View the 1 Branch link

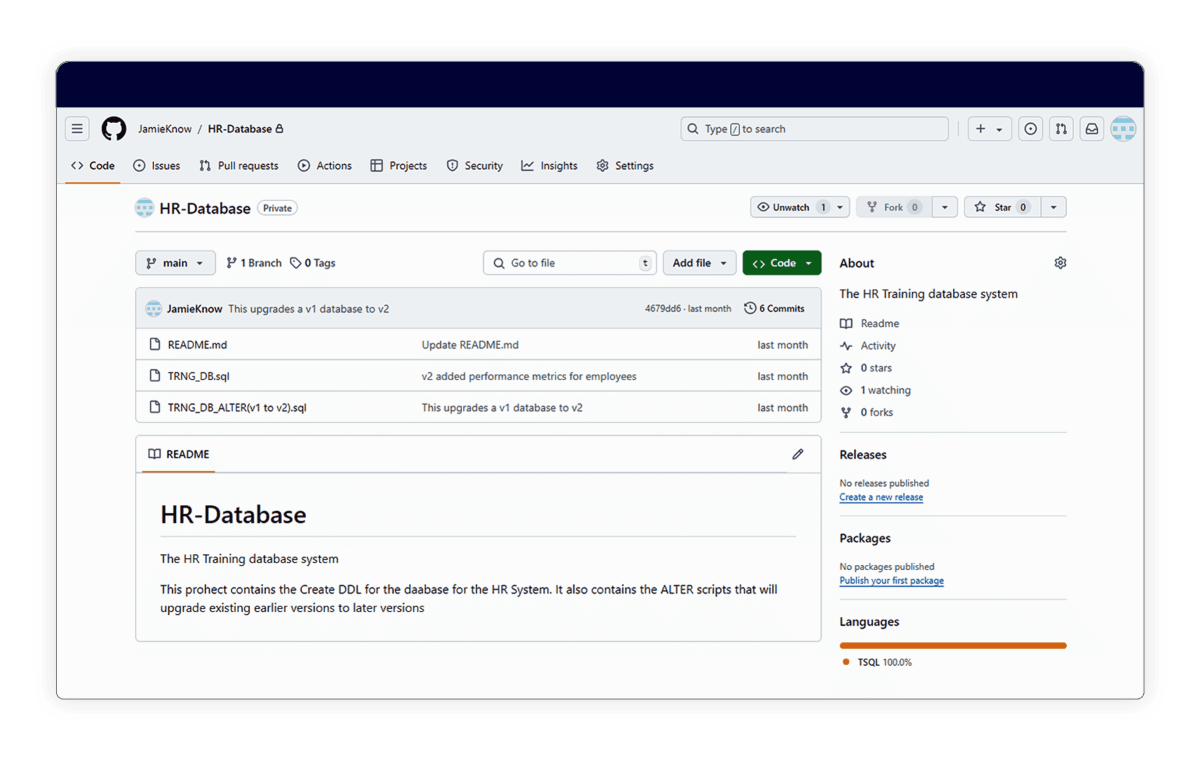coord(254,263)
